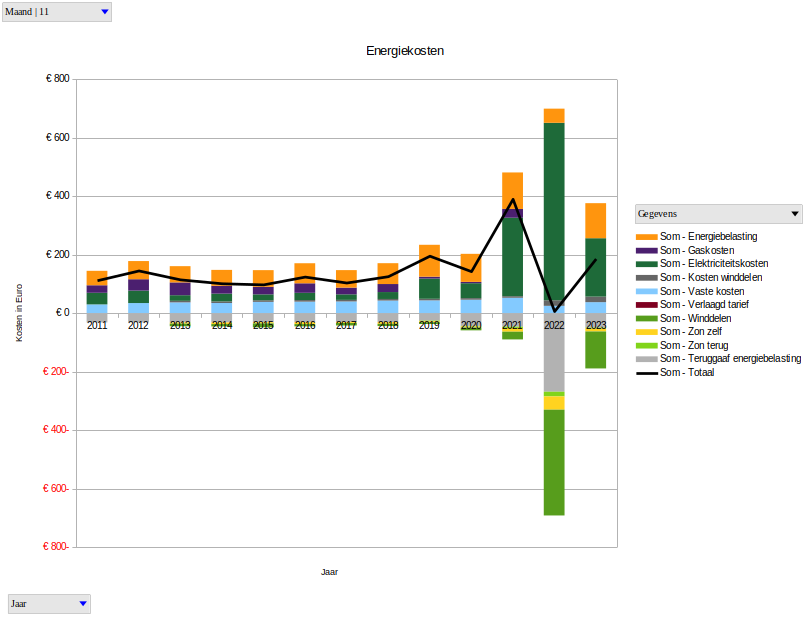Click the orange Energiebelasting legend swatch
This screenshot has width=811, height=617.
pos(646,236)
